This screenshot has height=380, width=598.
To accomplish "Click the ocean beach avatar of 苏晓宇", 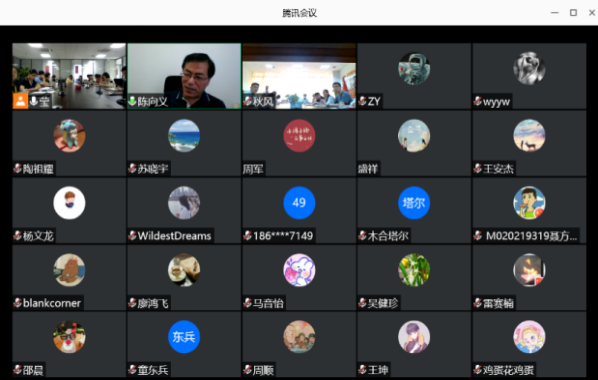I will [184, 135].
